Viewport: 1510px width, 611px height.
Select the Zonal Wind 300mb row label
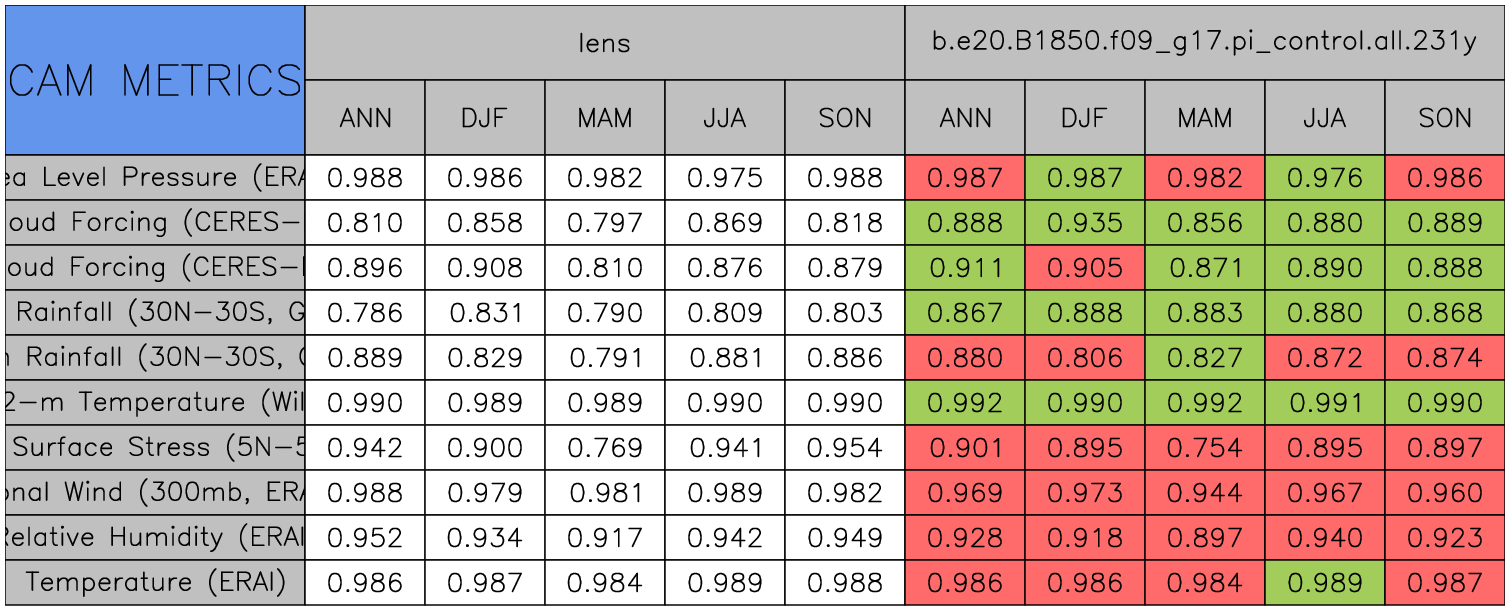pyautogui.click(x=155, y=493)
